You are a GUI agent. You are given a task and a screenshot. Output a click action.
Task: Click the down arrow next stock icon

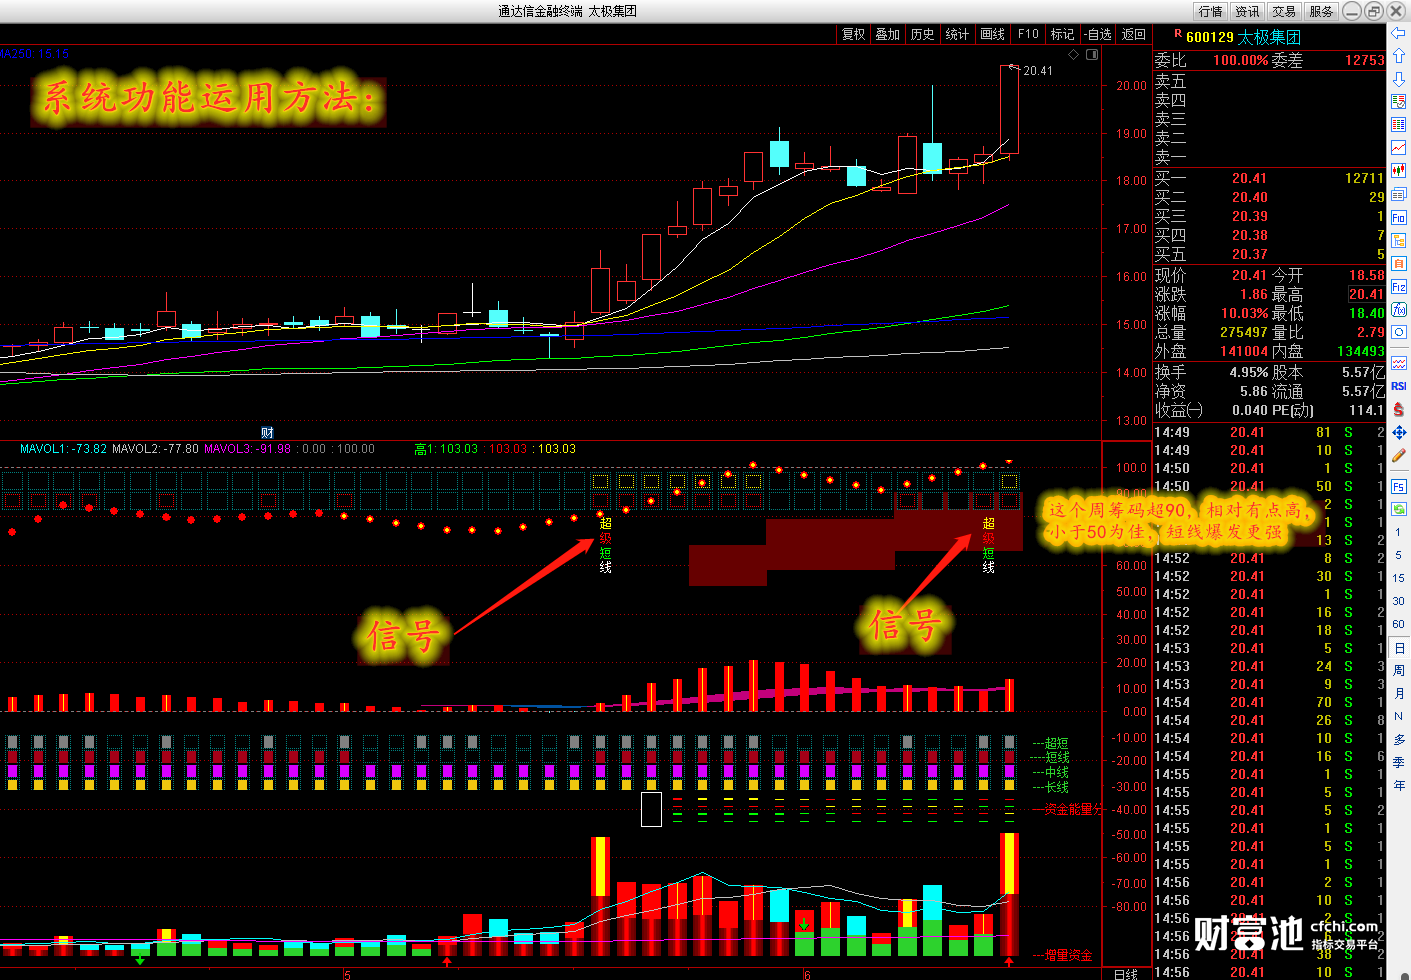point(1399,79)
